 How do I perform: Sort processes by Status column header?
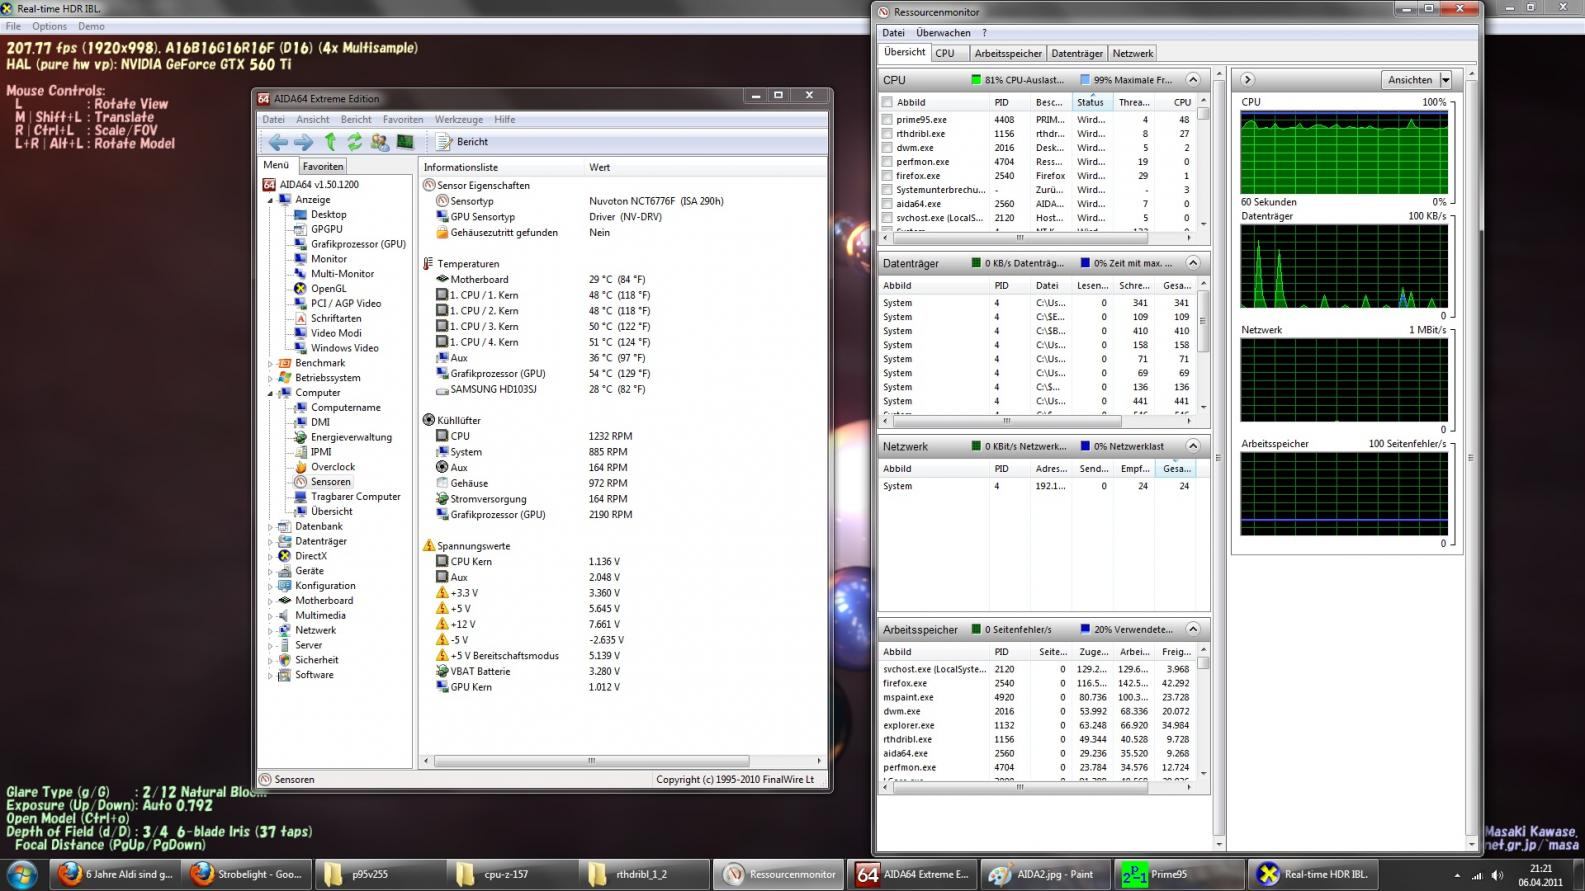click(x=1091, y=102)
